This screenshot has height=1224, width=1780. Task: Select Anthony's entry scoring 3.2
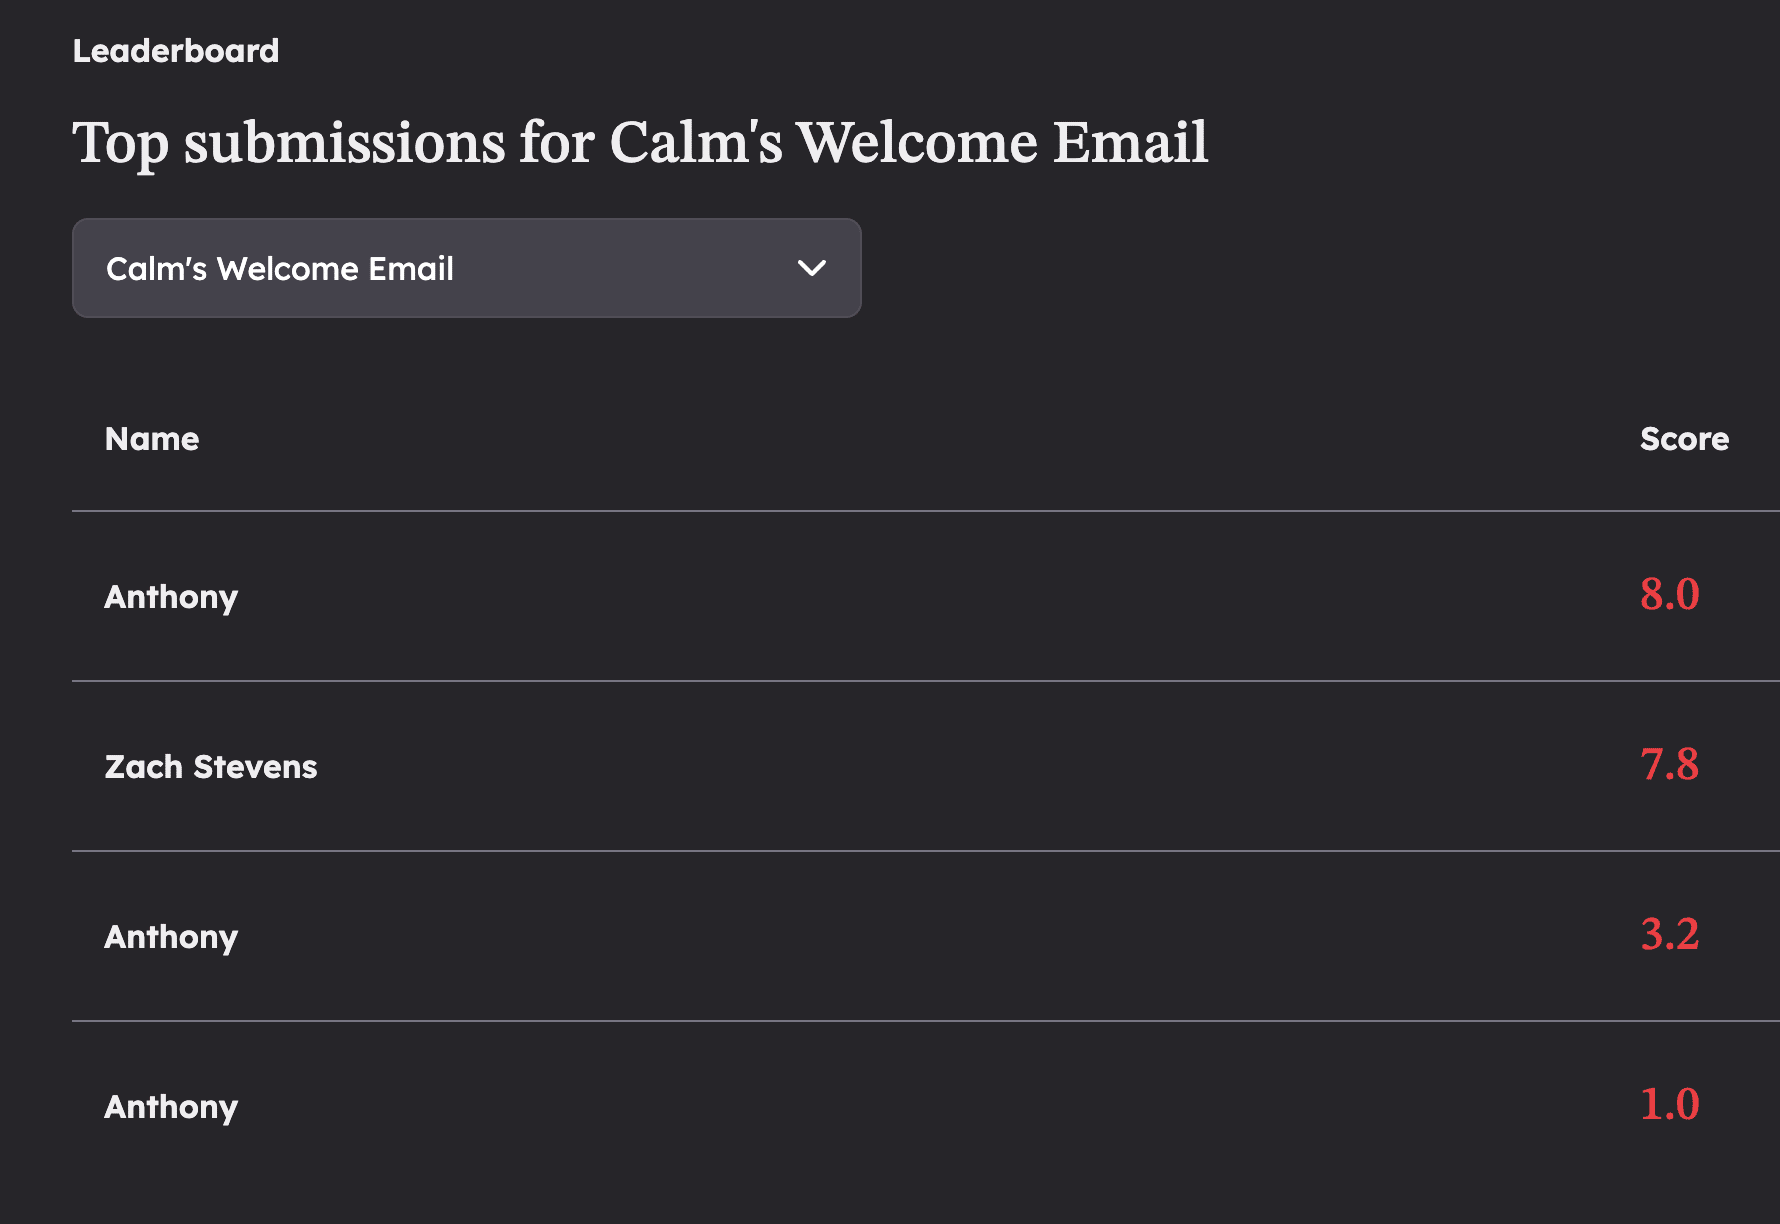926,936
